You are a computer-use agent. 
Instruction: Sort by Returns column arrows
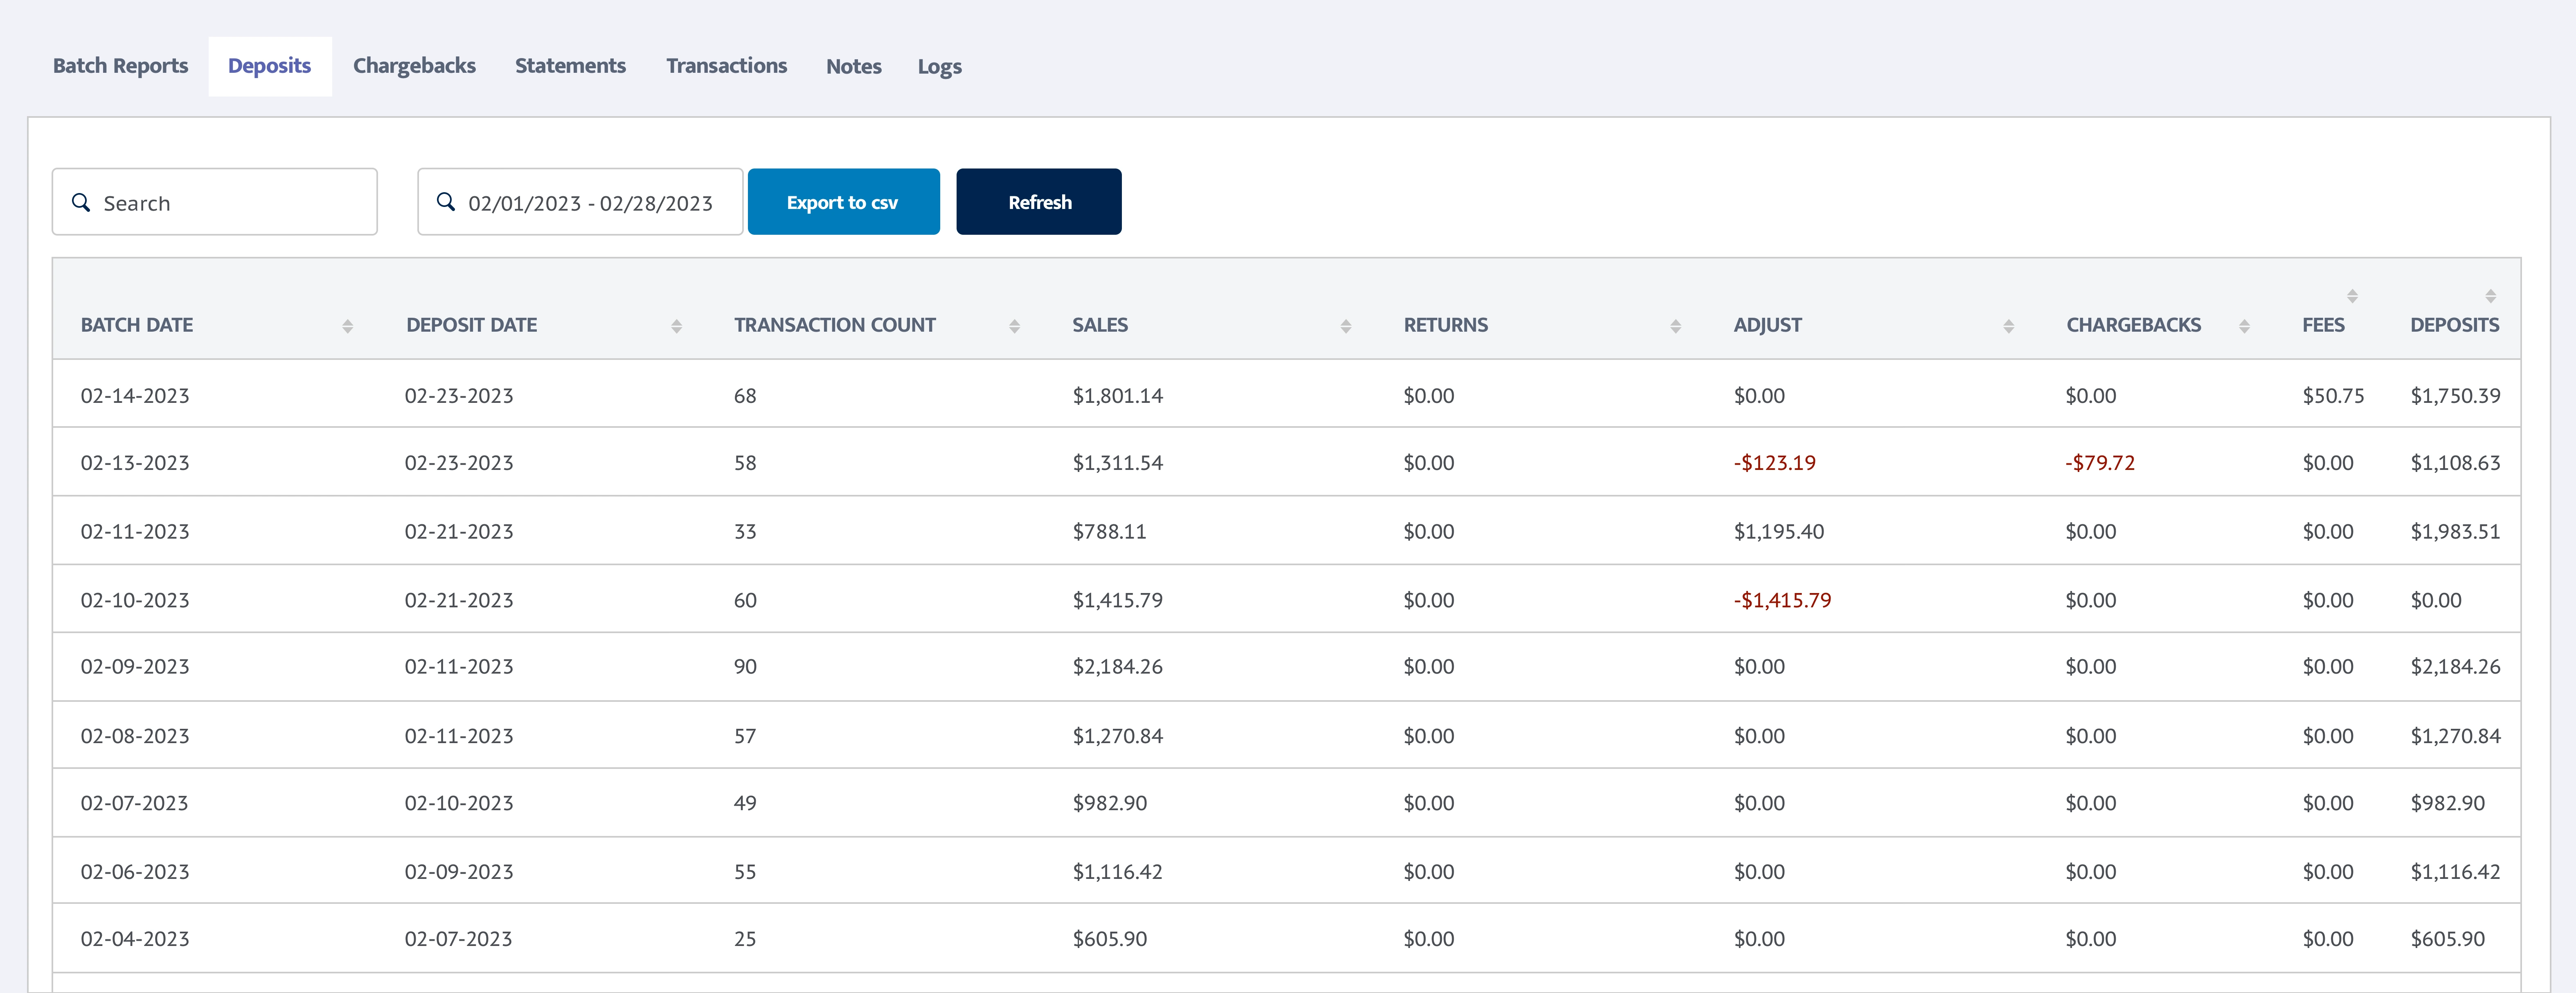[1675, 326]
